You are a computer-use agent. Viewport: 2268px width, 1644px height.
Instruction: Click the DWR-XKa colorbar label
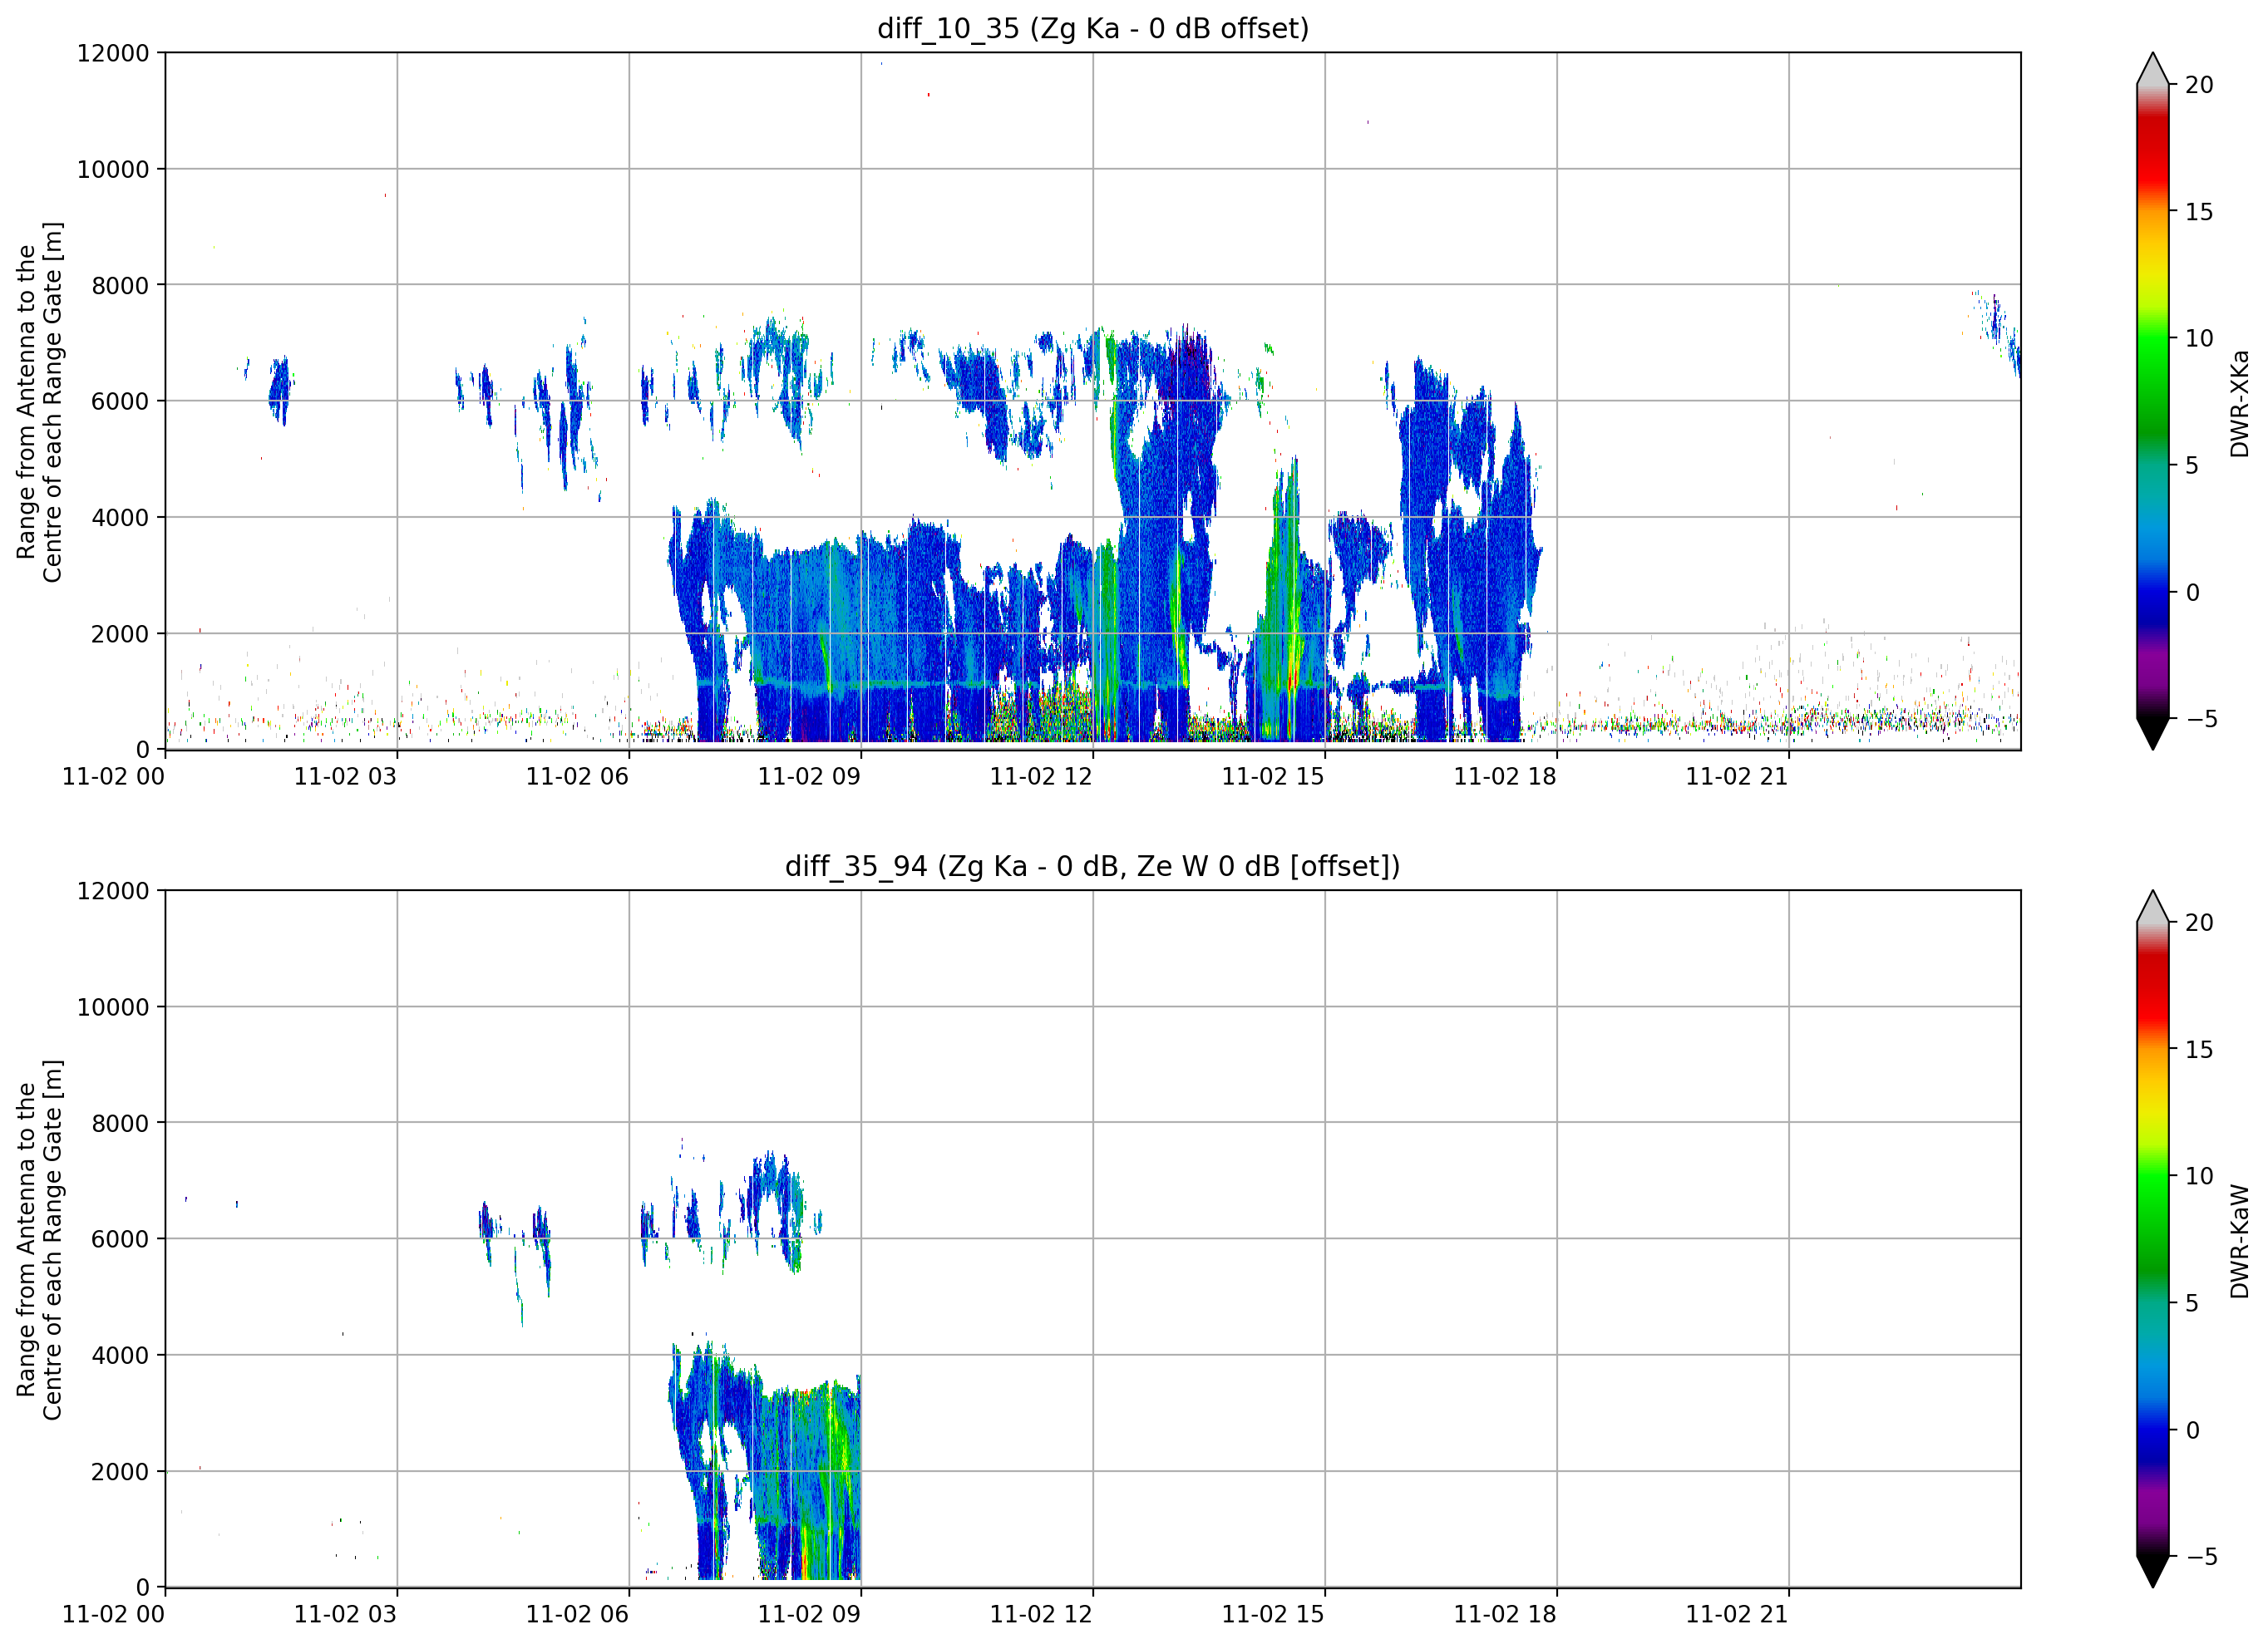point(2240,403)
